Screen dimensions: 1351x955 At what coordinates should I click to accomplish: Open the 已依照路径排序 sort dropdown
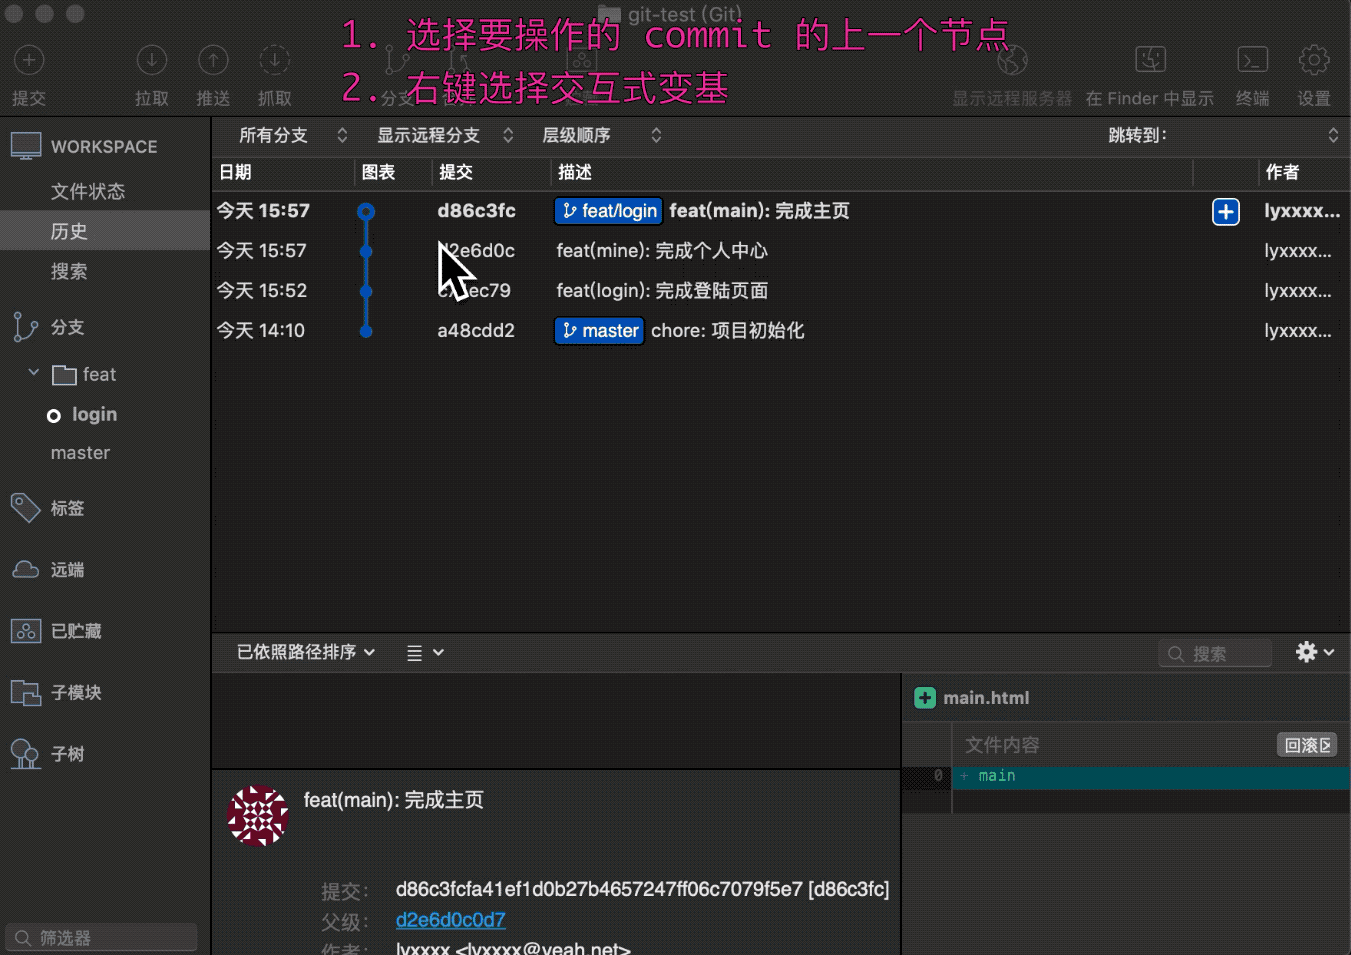(306, 652)
